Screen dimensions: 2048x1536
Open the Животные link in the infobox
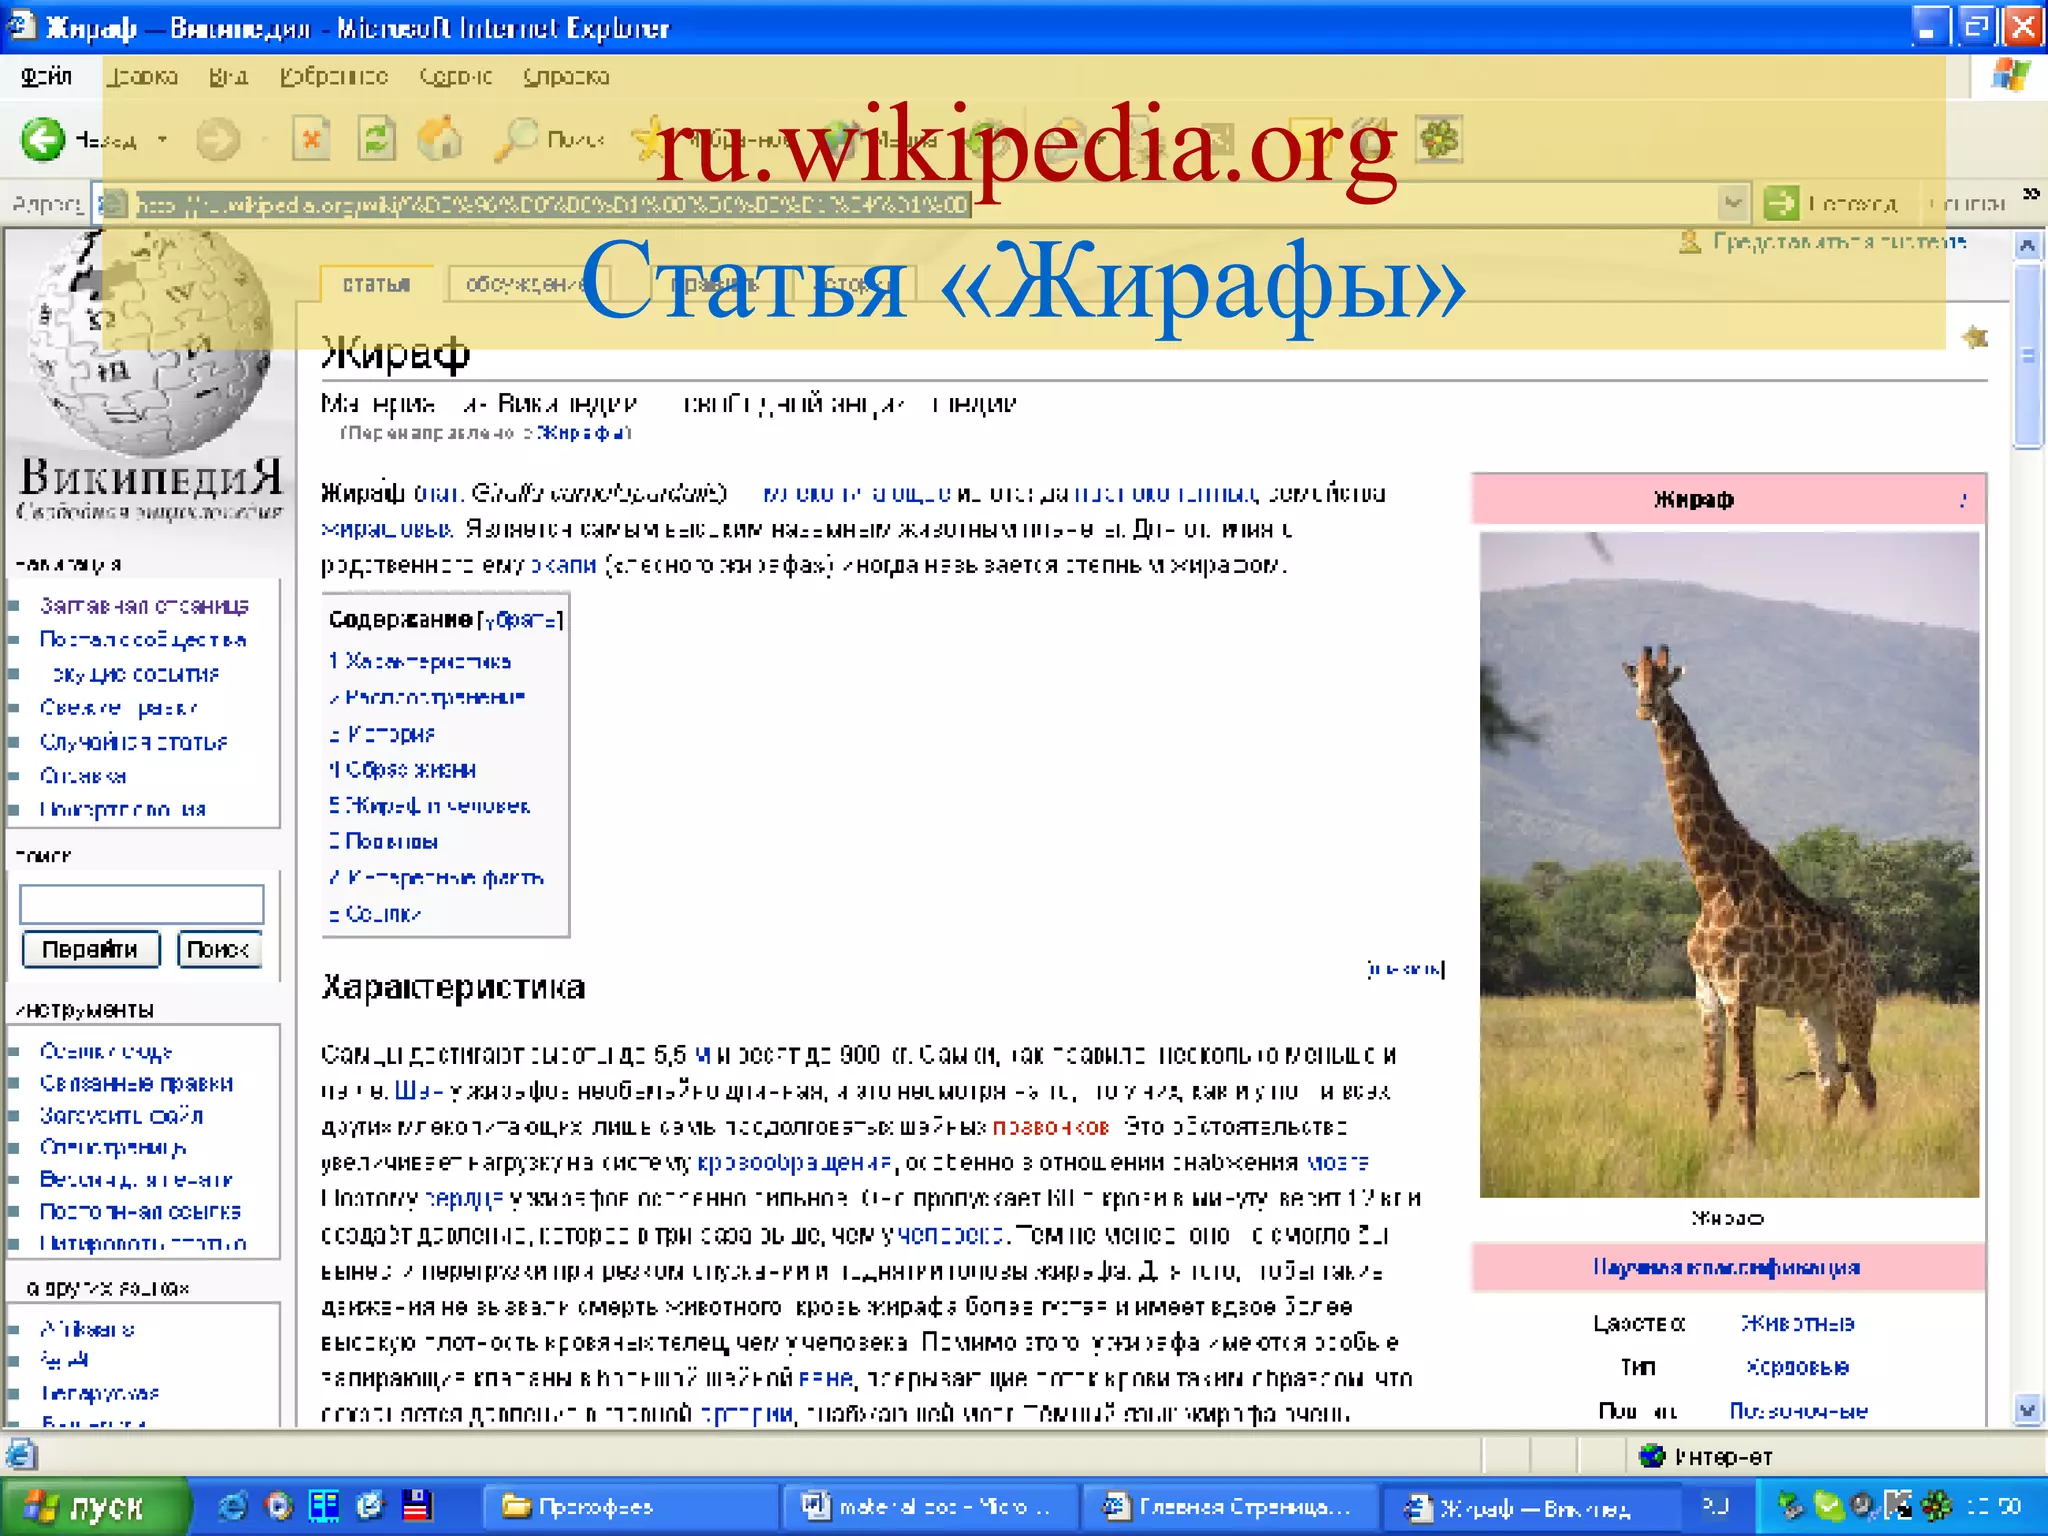coord(1798,1323)
